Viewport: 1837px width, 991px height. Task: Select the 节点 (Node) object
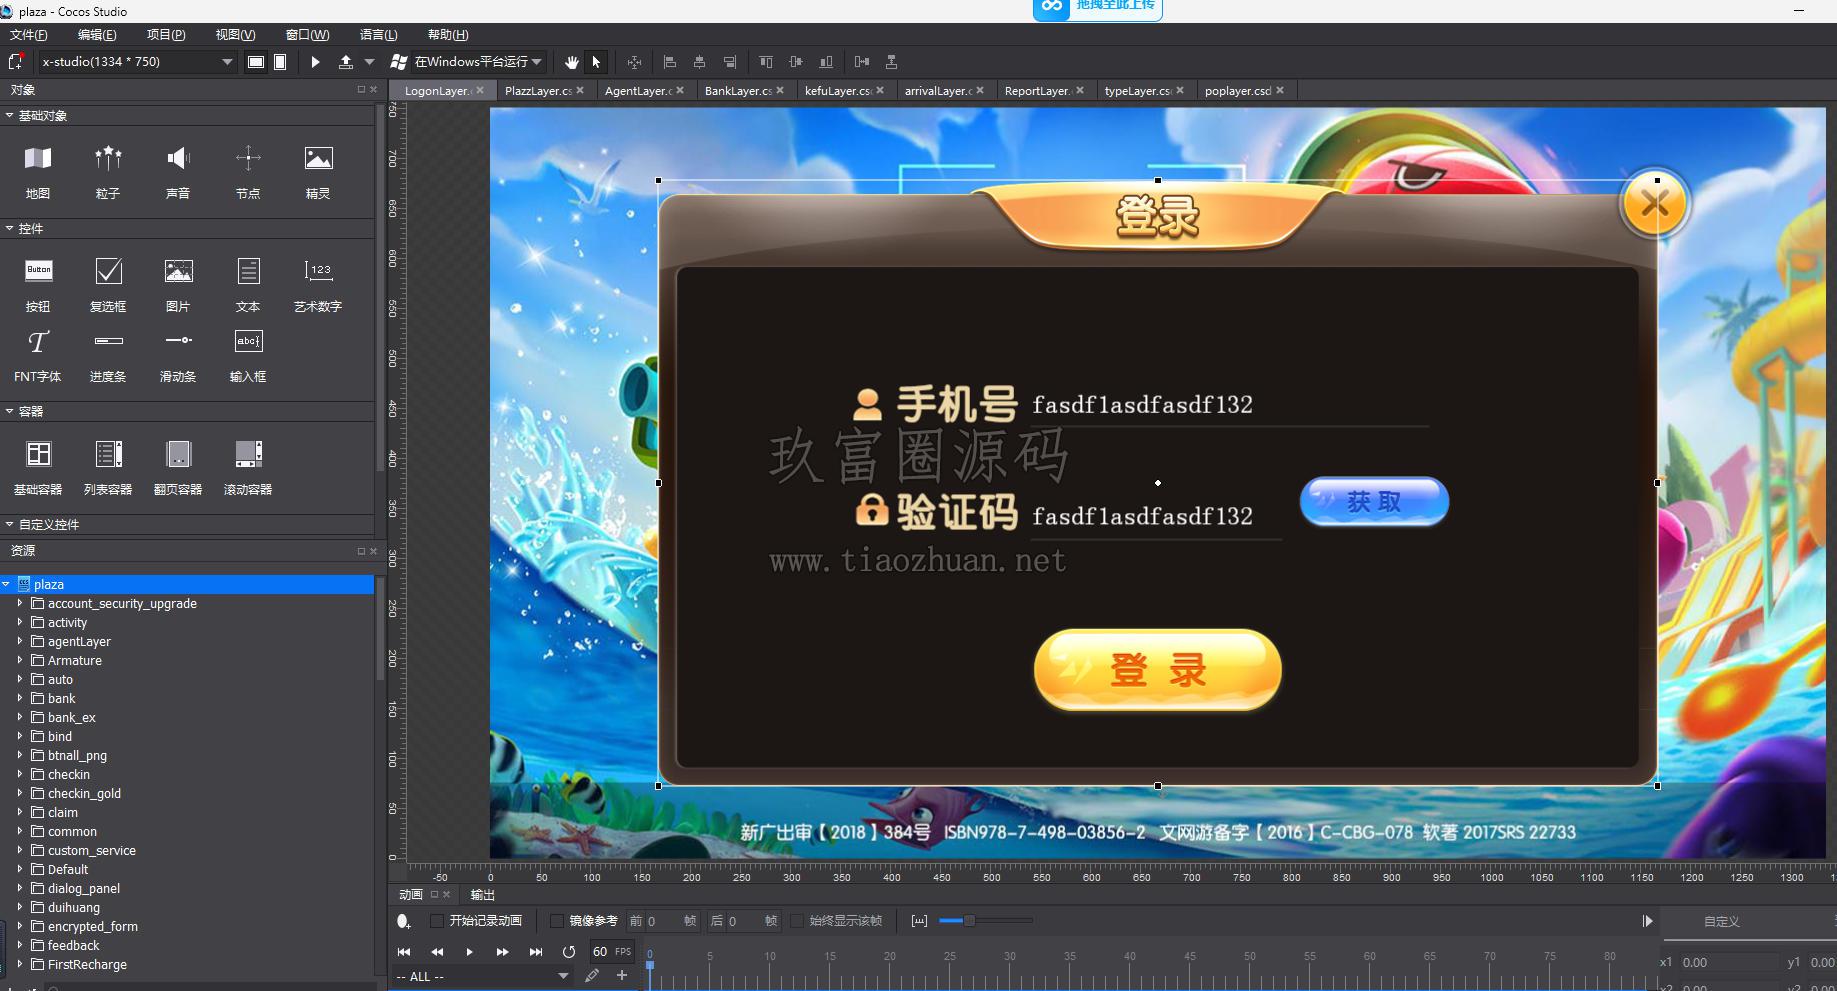point(248,170)
